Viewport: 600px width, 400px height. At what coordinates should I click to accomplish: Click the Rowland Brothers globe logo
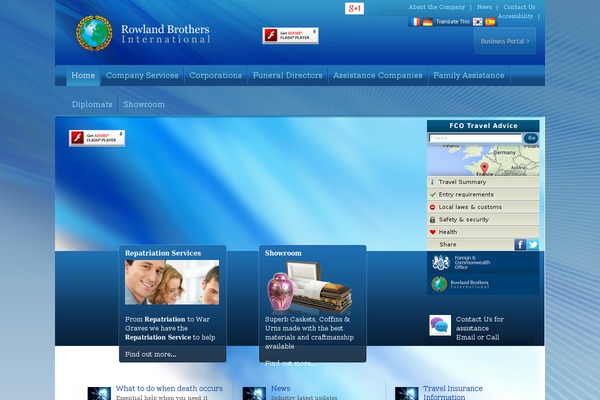(94, 33)
